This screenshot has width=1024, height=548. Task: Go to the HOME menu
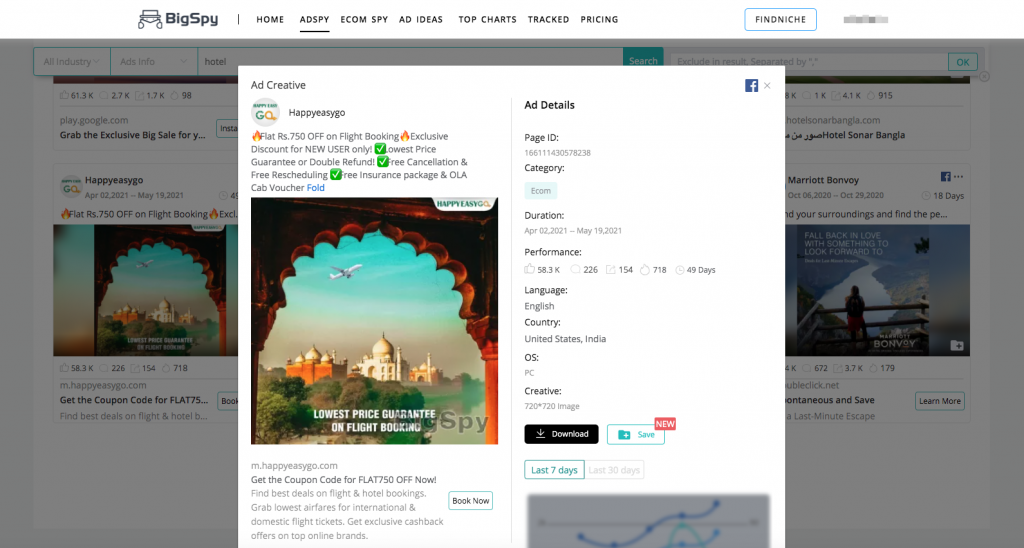pyautogui.click(x=270, y=20)
